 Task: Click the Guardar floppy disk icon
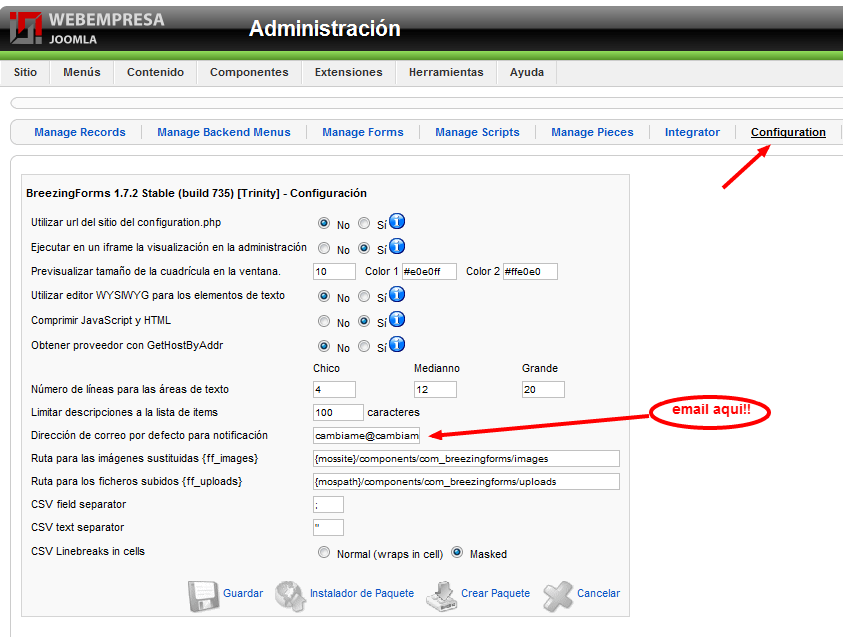pos(203,596)
